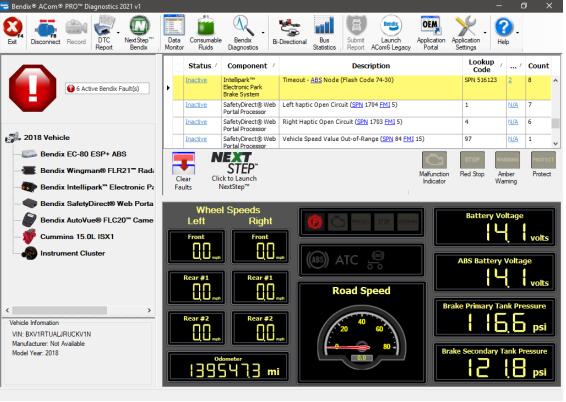Click the vehicle tree horizontal scrollbar
Image resolution: width=566 pixels, height=402 pixels.
tap(60, 310)
